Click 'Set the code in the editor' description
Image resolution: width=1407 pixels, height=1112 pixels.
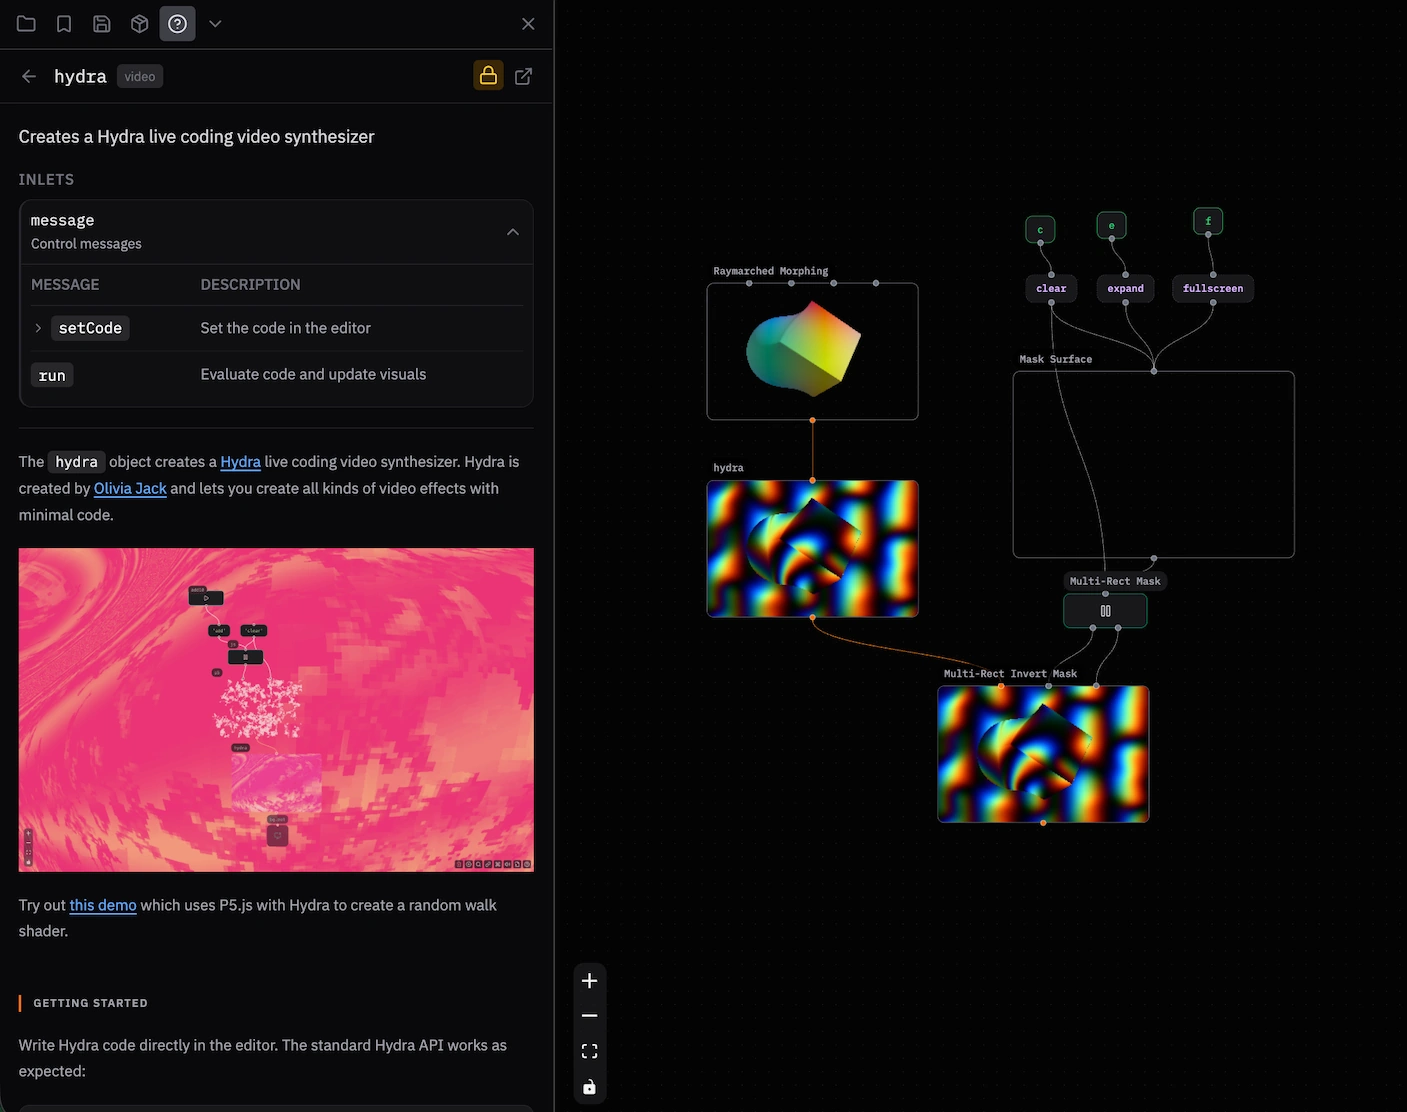(x=285, y=328)
